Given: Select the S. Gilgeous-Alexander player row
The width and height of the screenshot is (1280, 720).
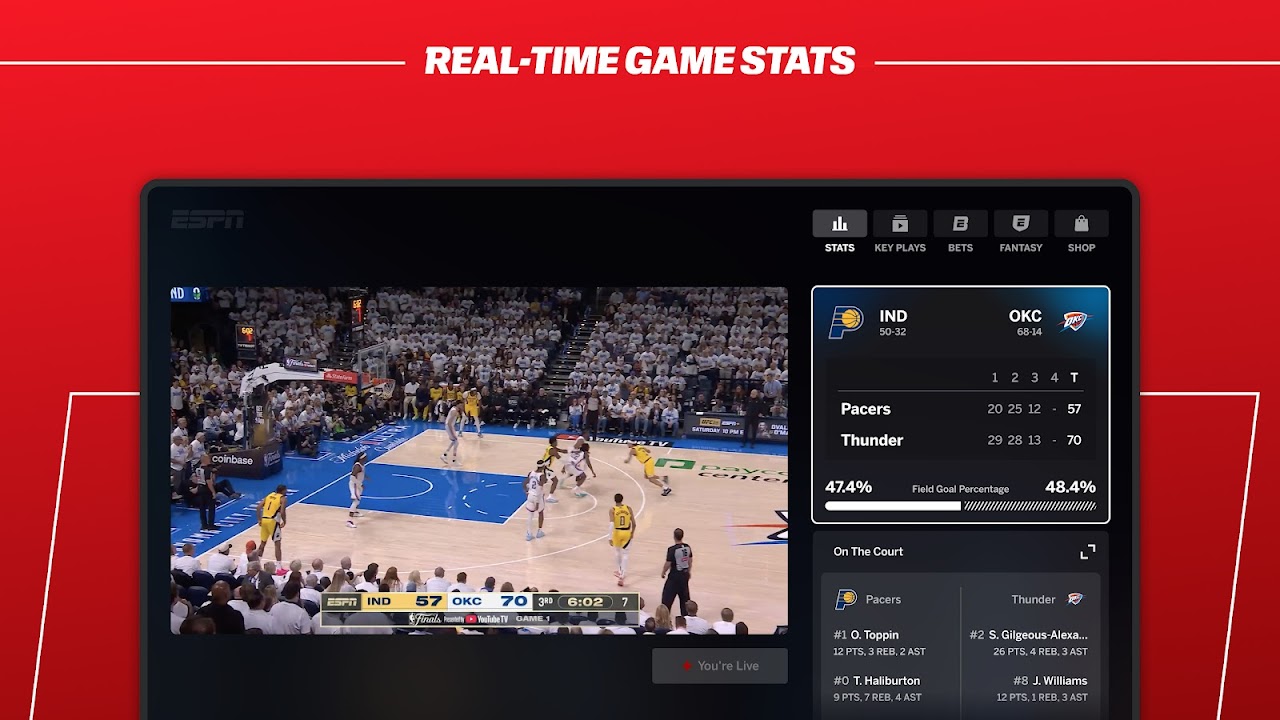Looking at the screenshot, I should [1027, 643].
